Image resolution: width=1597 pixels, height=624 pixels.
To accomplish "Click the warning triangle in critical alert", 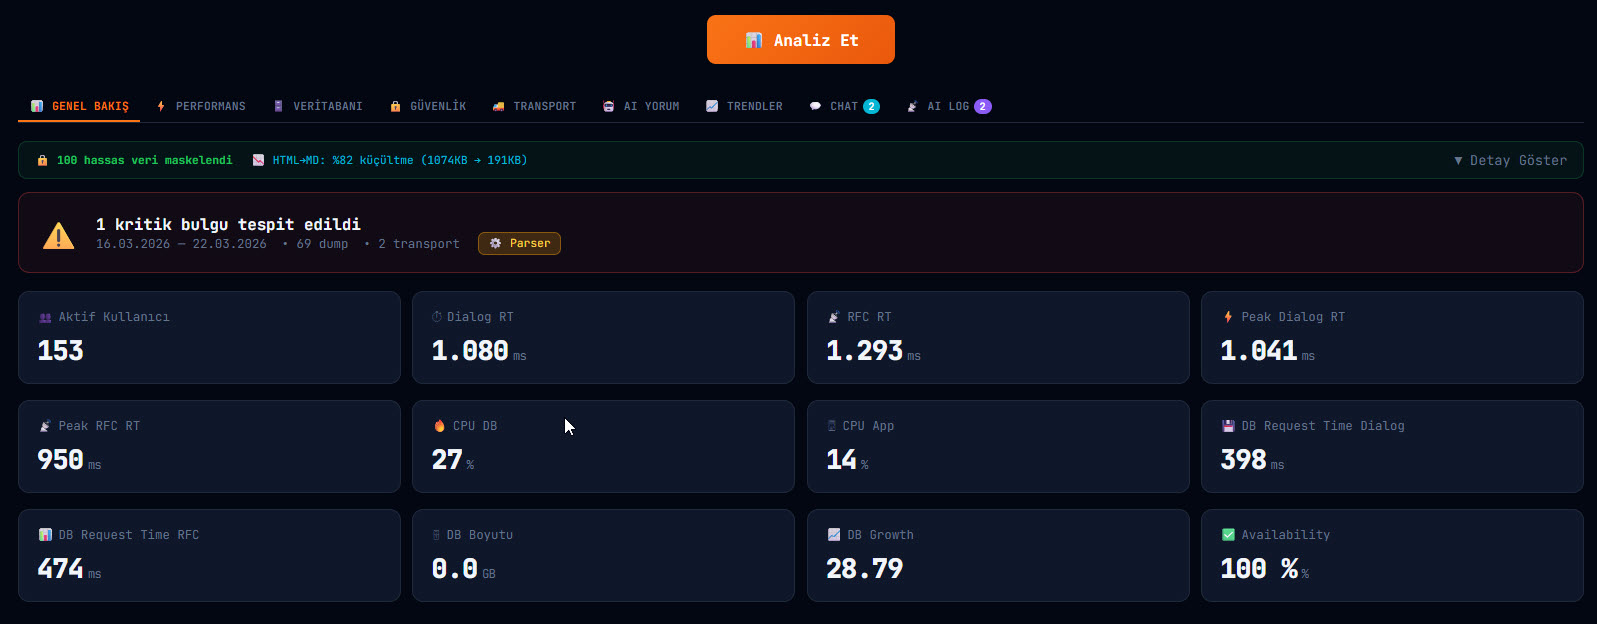I will (58, 235).
